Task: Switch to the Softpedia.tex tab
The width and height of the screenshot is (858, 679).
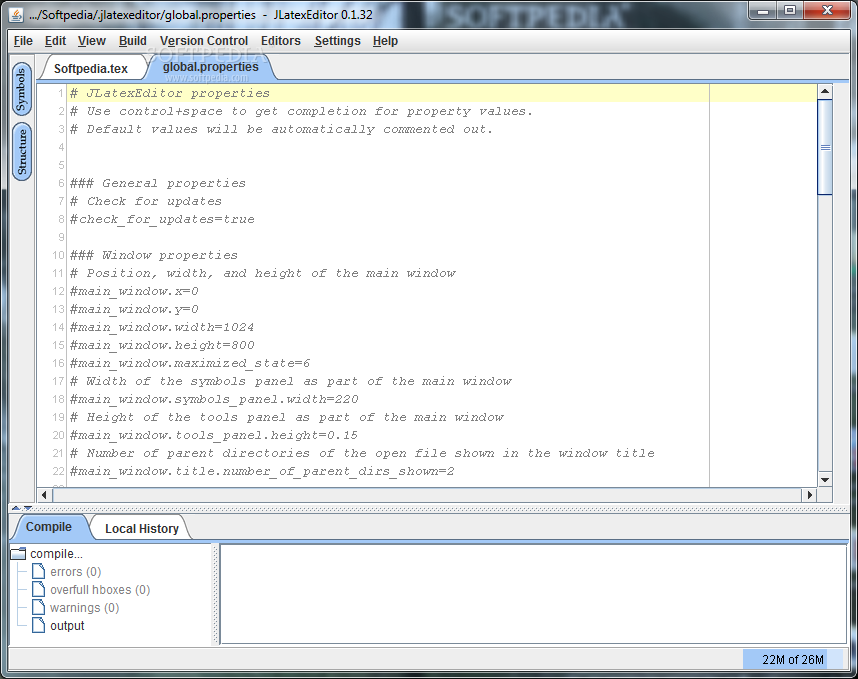Action: pos(91,68)
